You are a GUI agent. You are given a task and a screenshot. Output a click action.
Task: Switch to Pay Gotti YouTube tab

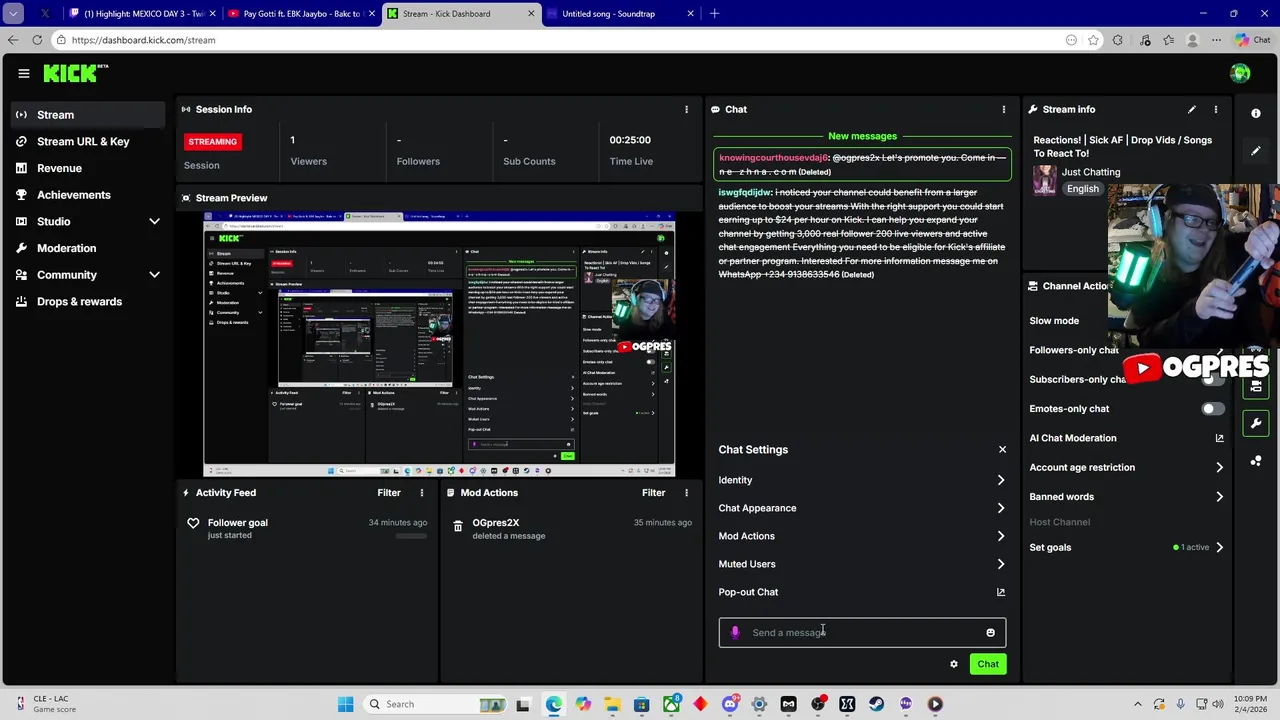(300, 14)
